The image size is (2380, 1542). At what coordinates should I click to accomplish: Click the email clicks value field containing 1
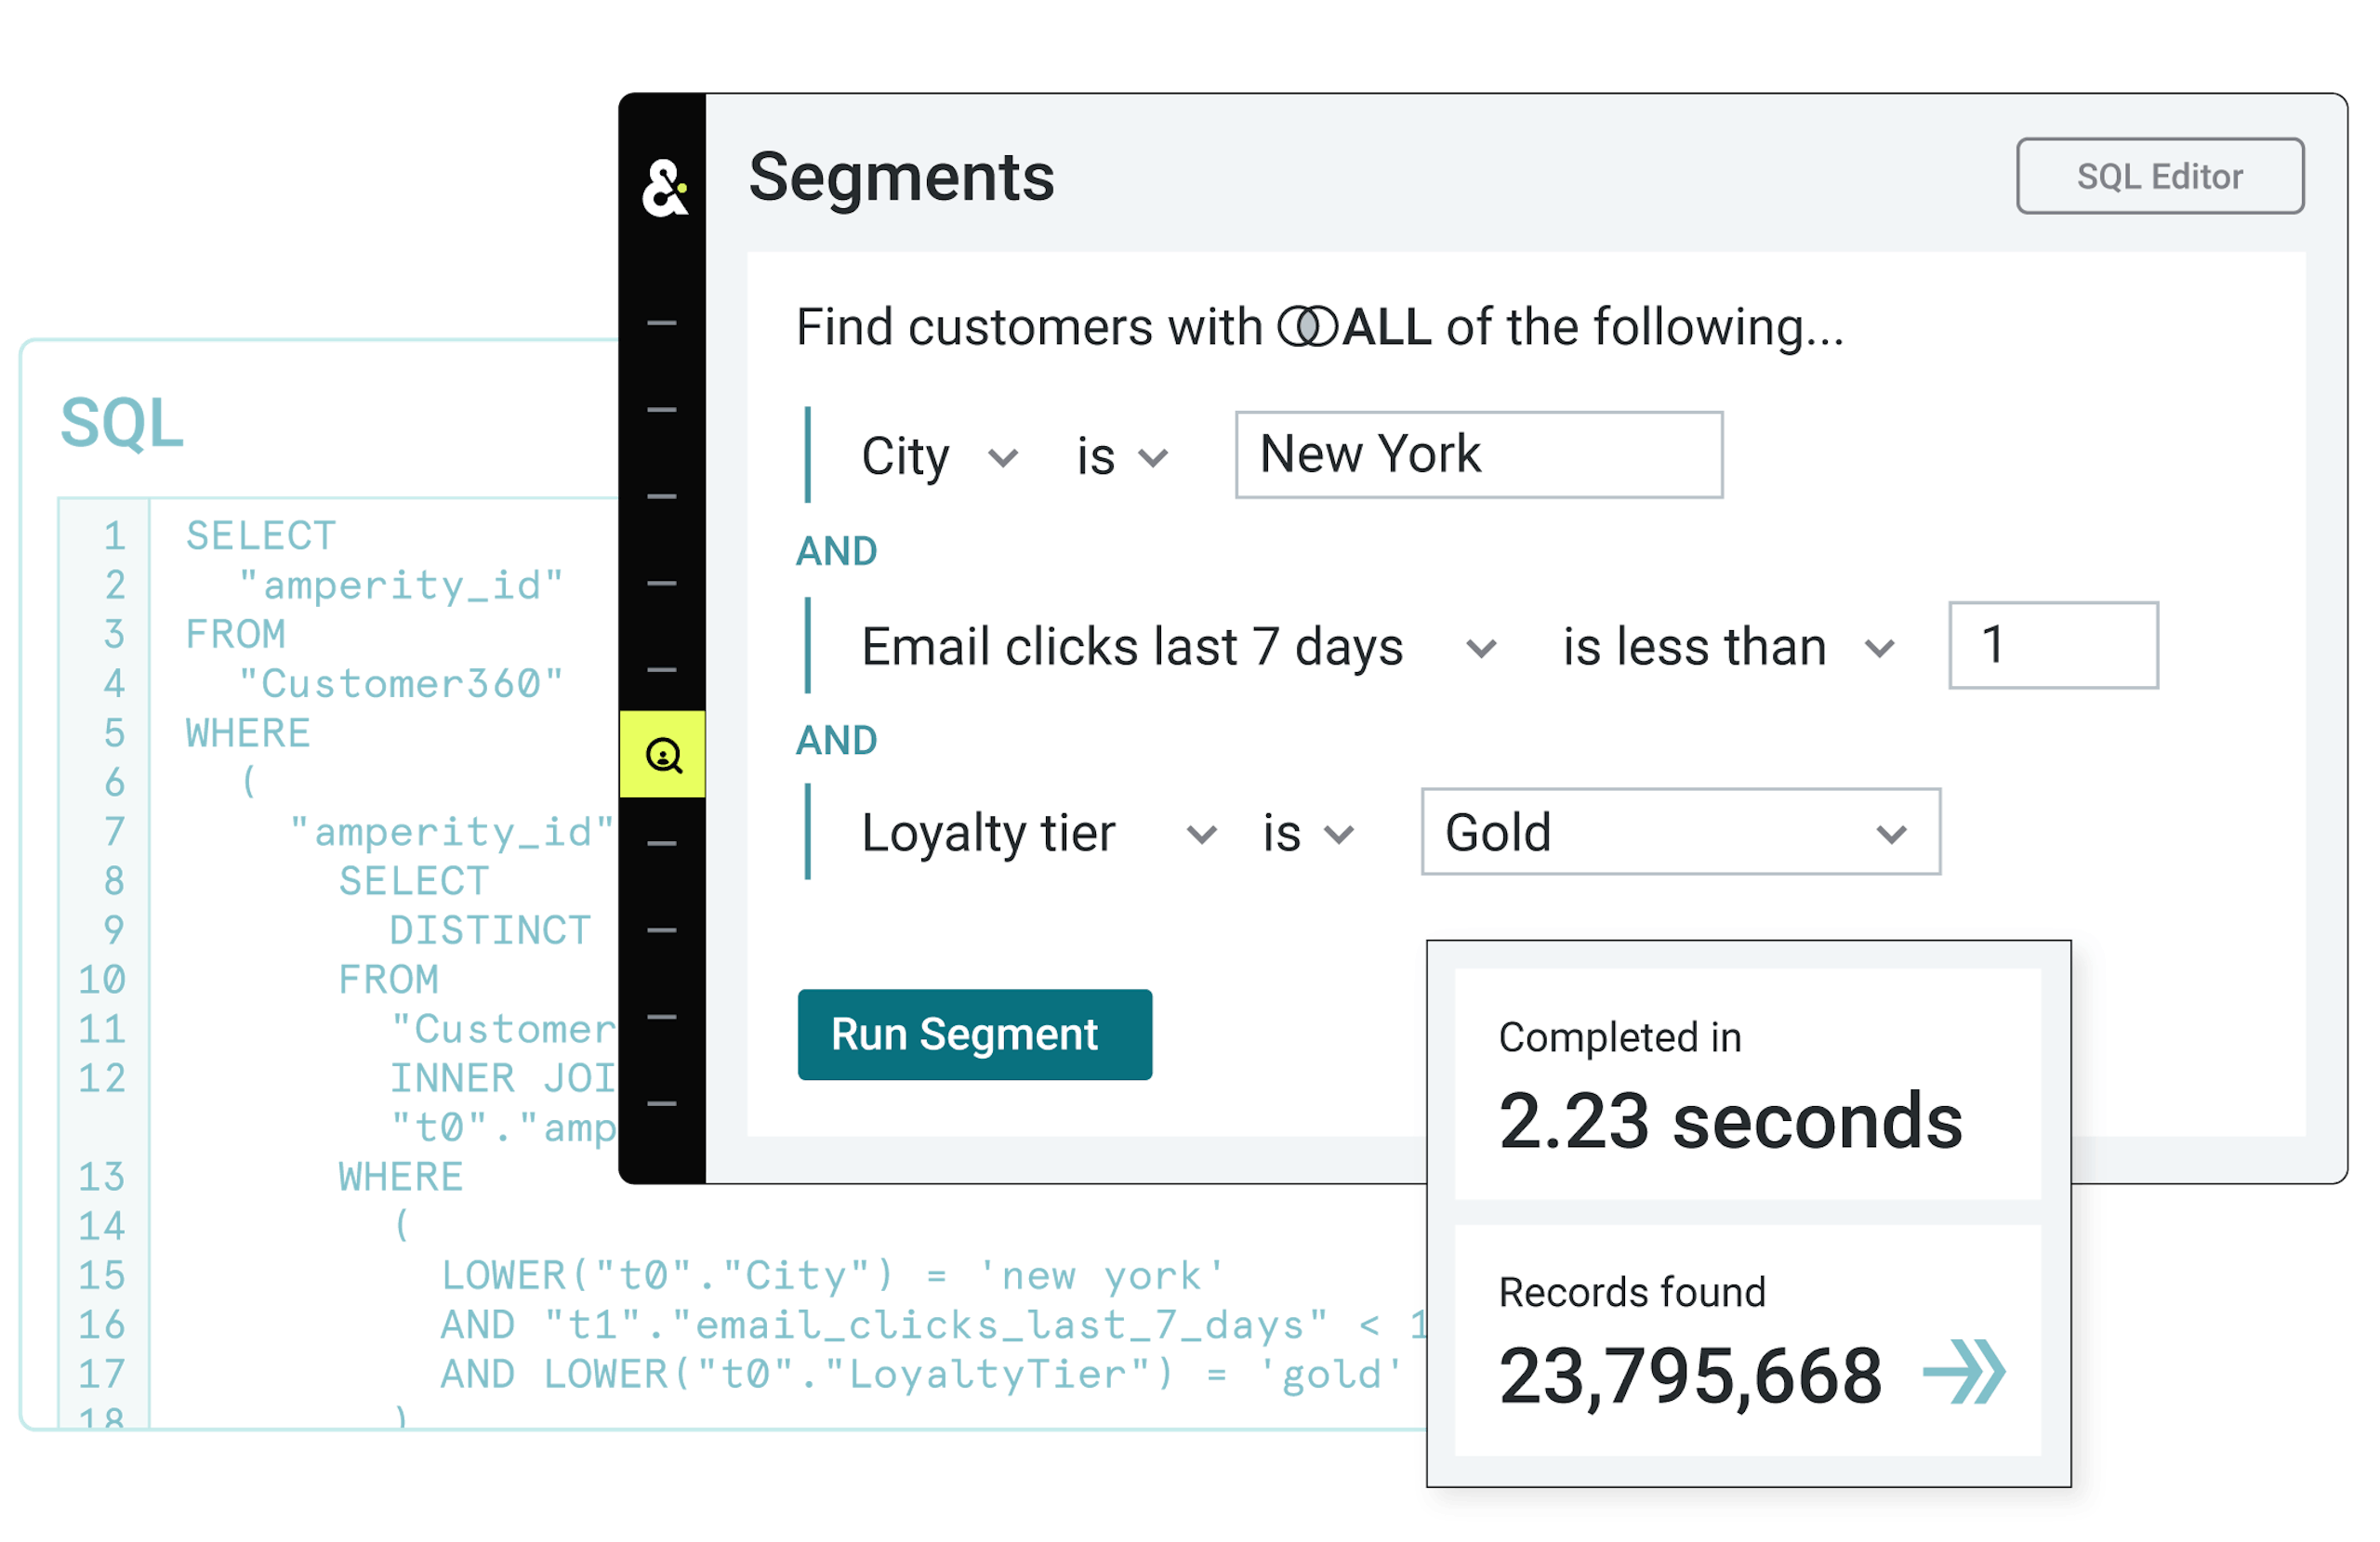coord(2054,645)
